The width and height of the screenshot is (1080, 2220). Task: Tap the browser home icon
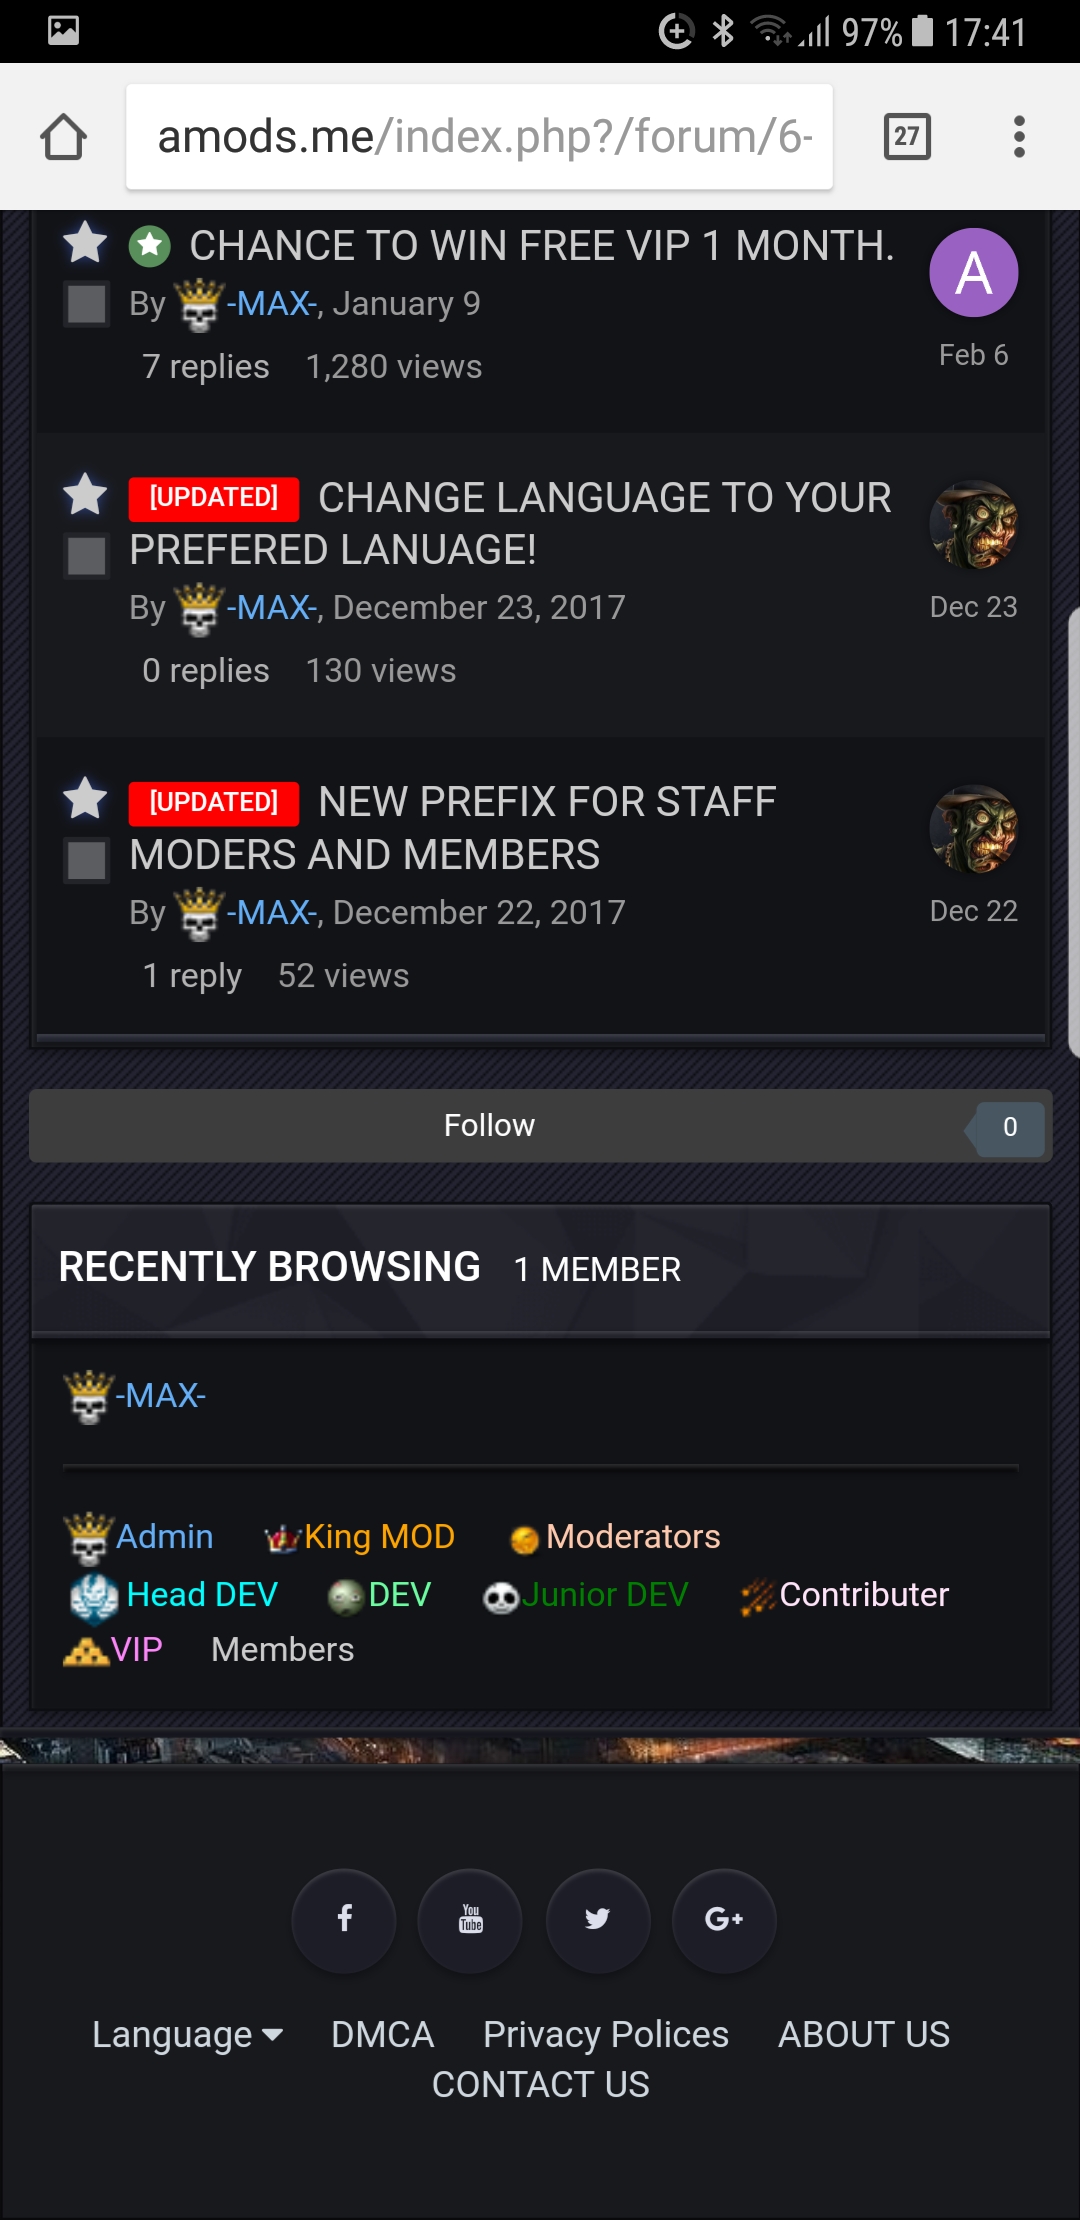tap(63, 137)
